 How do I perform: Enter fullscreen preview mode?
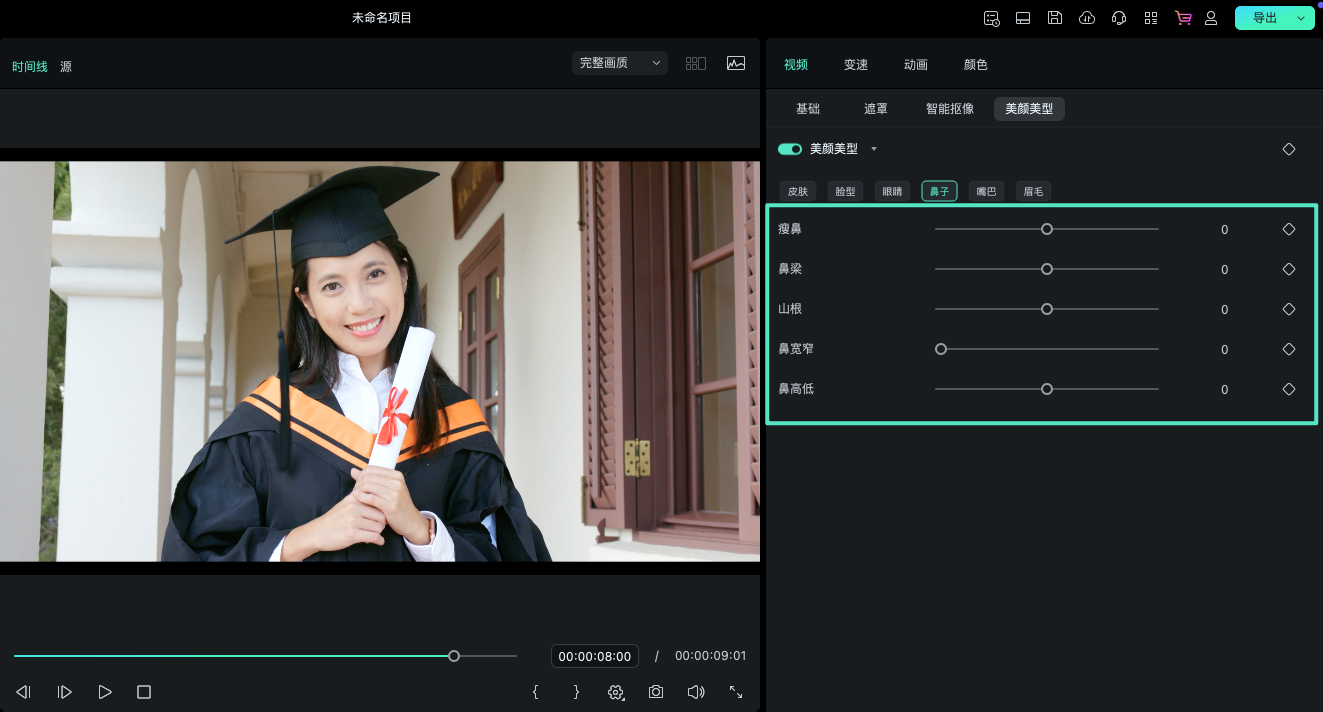(x=736, y=691)
